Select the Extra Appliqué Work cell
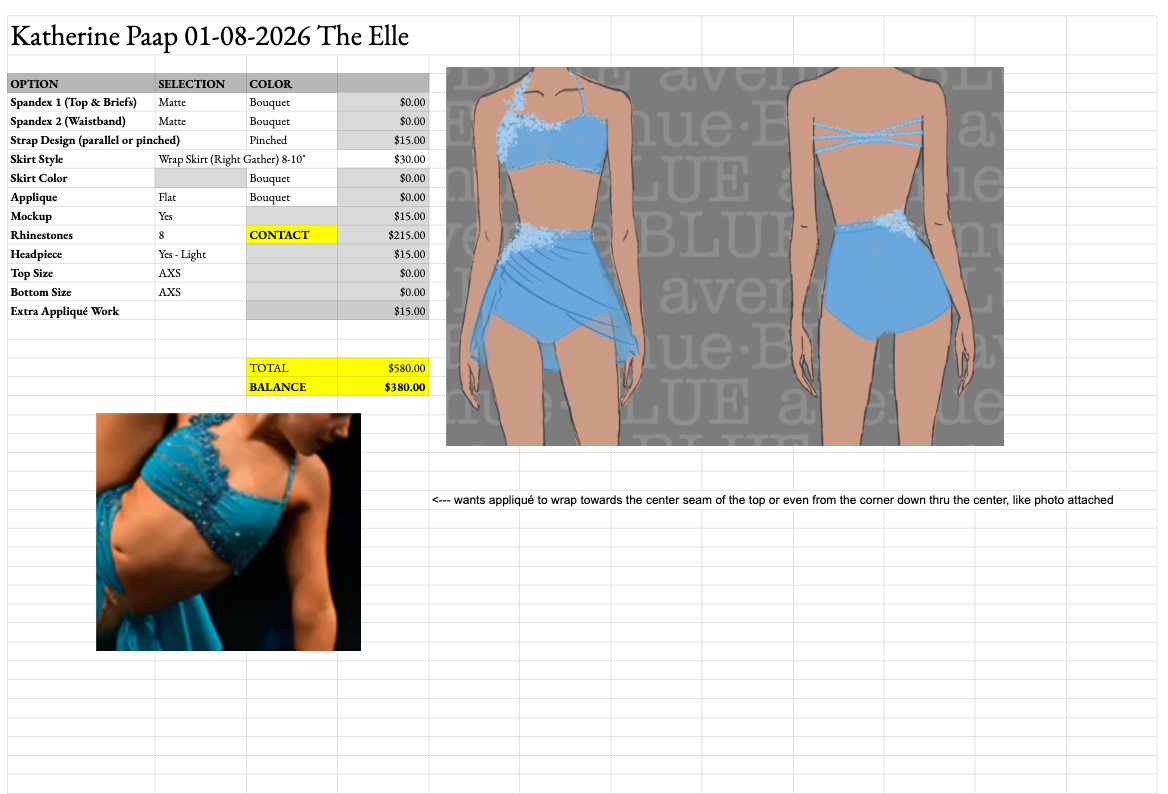The image size is (1168, 794). [81, 311]
